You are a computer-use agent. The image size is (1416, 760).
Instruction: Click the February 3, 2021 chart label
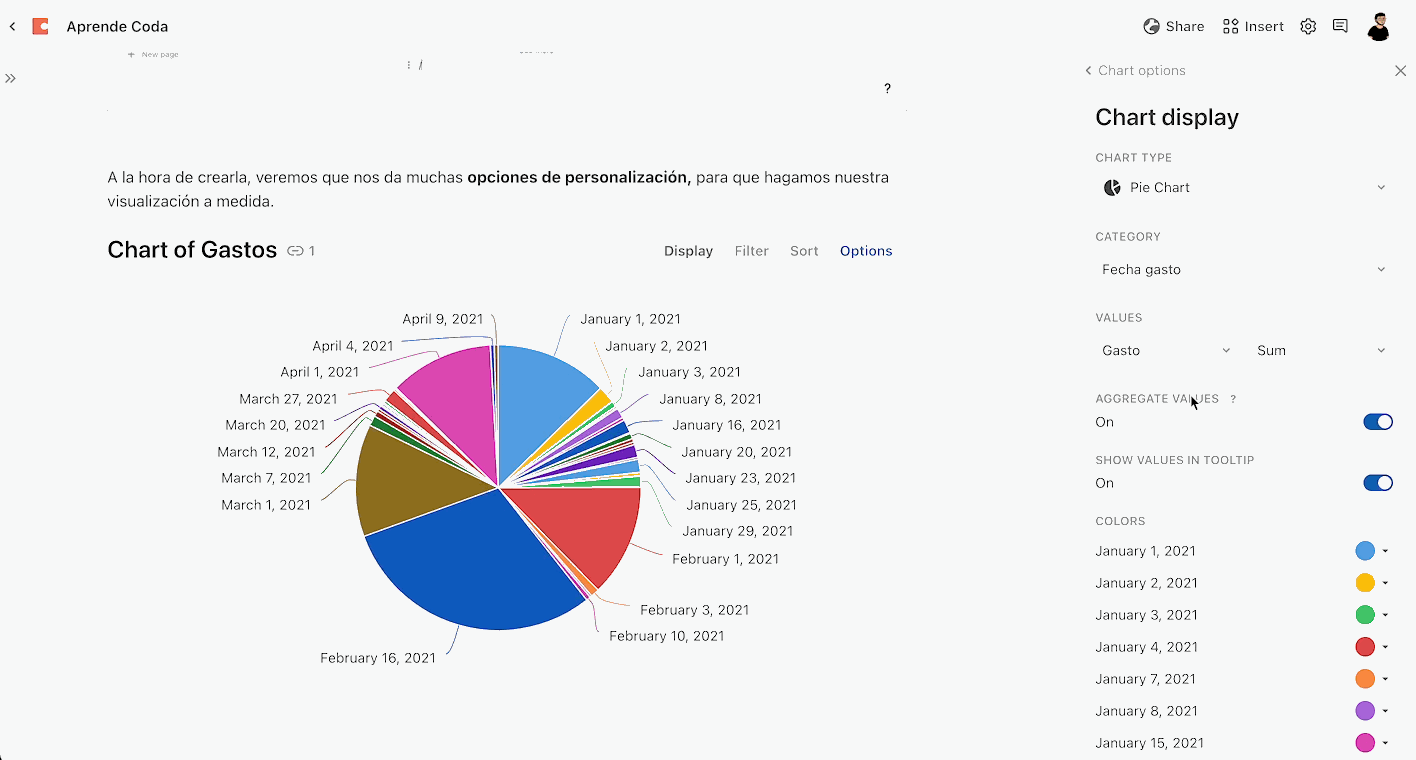point(695,610)
